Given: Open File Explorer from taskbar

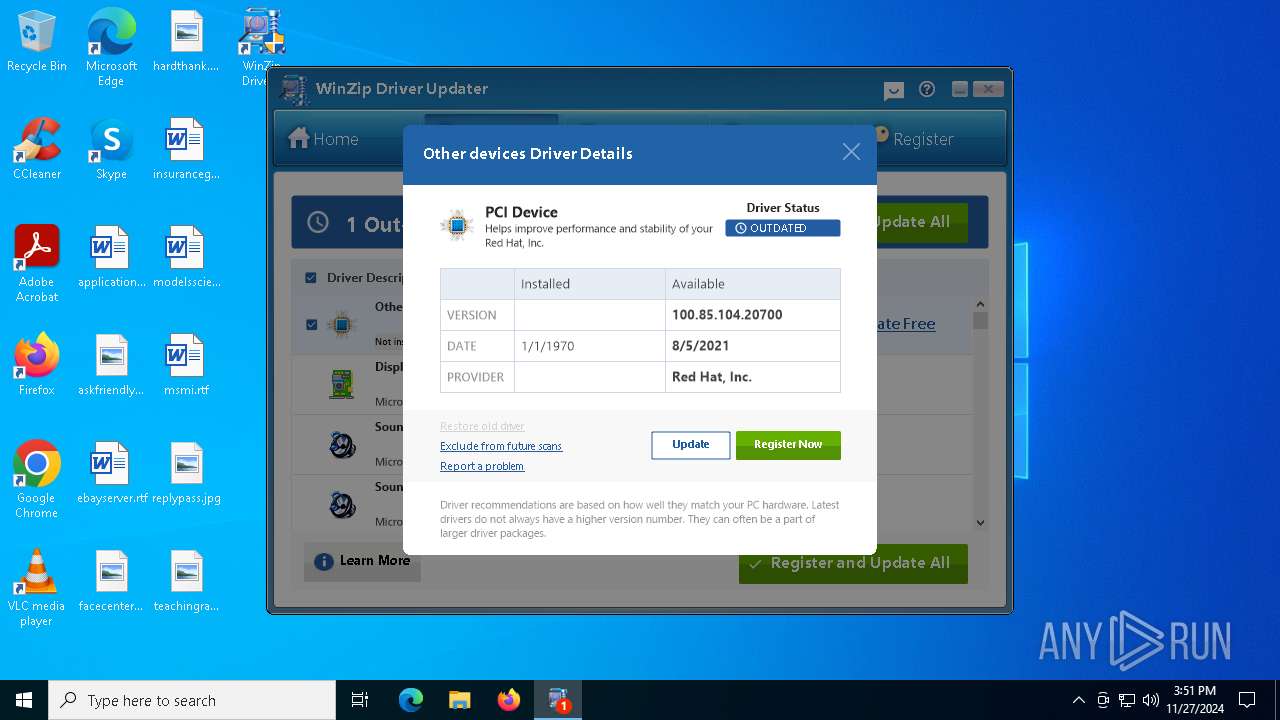Looking at the screenshot, I should point(459,700).
